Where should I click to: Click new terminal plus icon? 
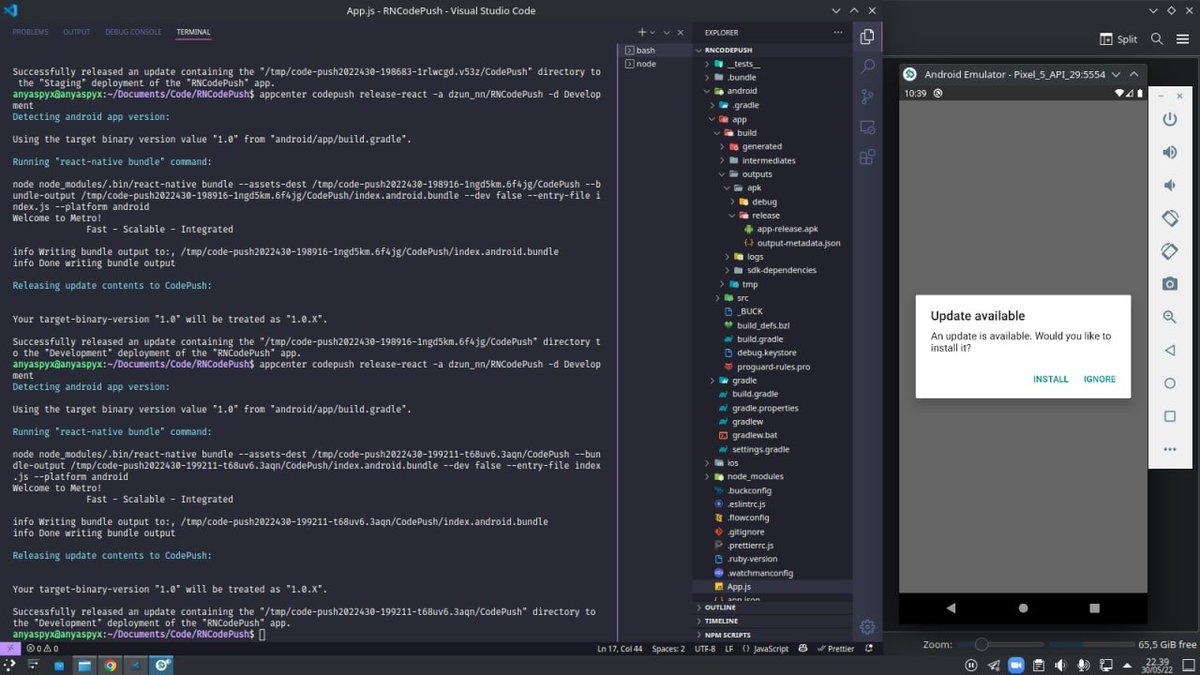click(x=642, y=32)
